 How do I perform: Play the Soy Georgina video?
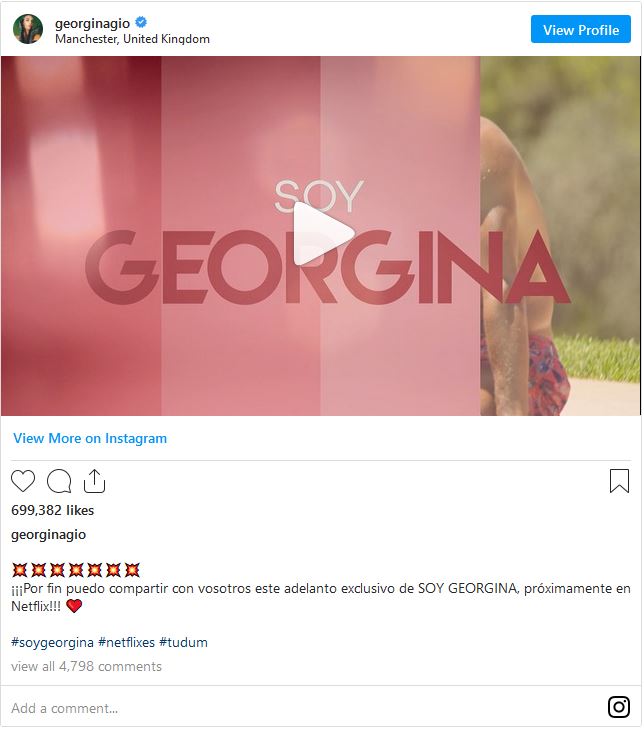tap(322, 234)
